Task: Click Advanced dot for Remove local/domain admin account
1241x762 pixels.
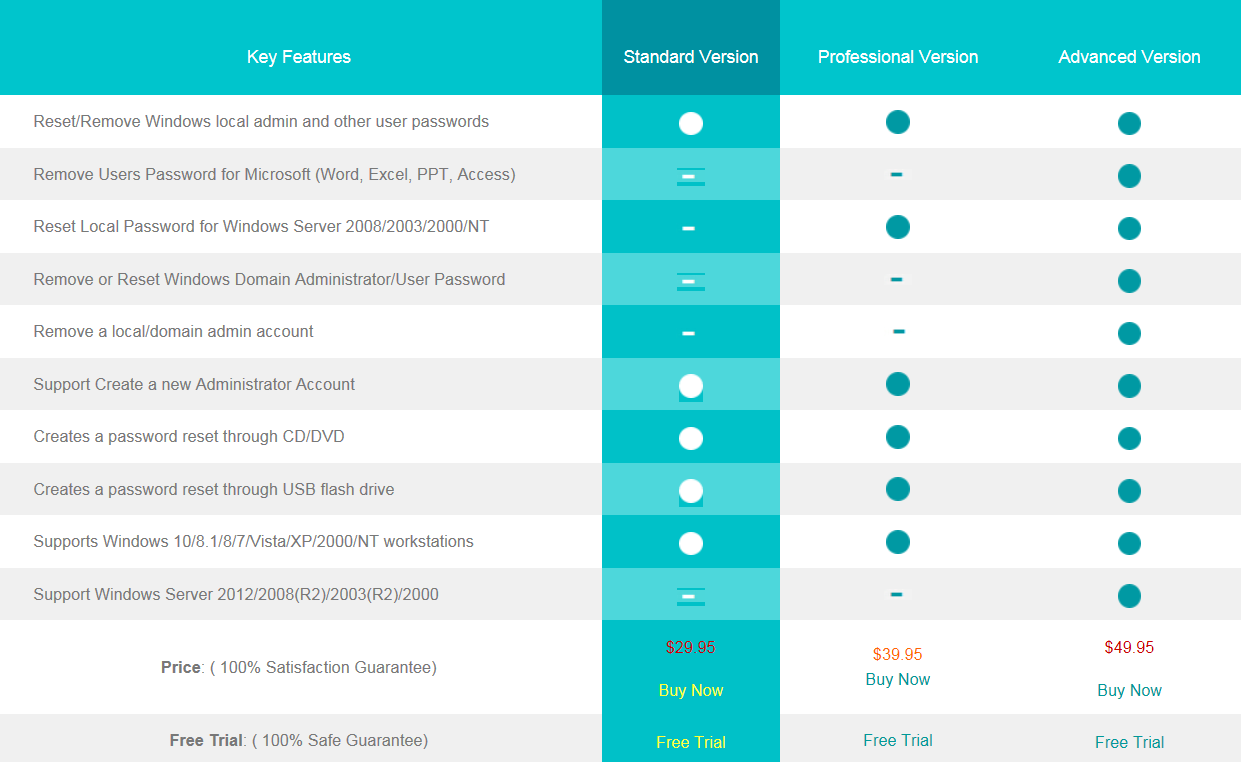Action: pos(1129,333)
